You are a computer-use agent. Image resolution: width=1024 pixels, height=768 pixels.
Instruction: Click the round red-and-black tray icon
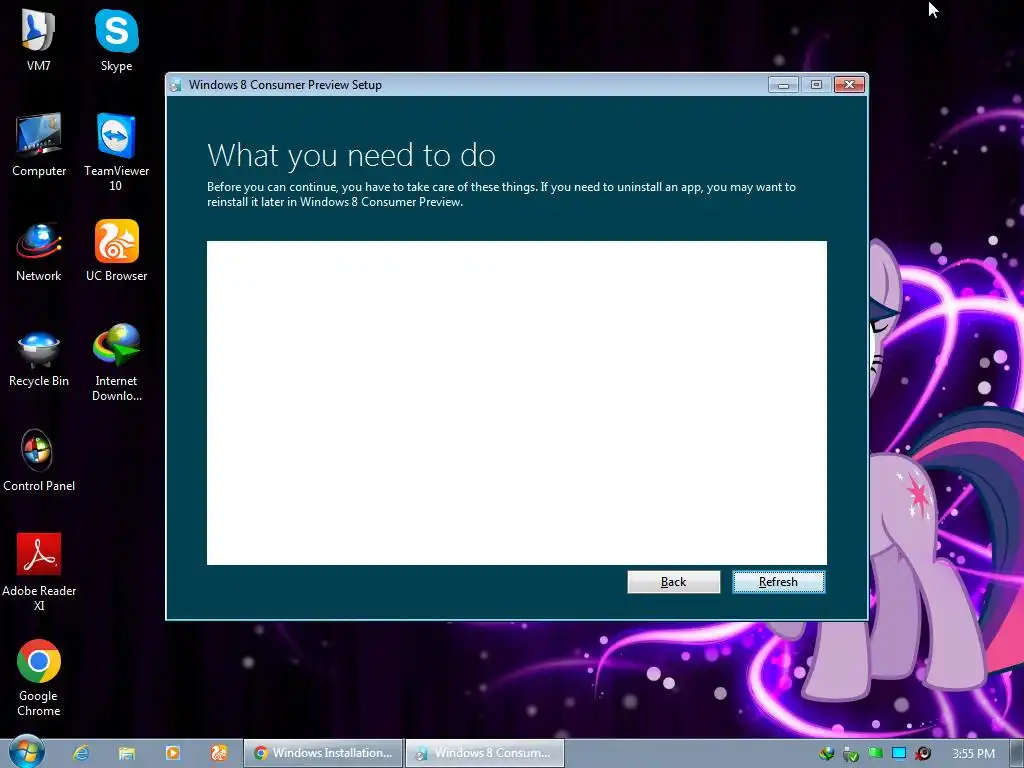tap(923, 754)
